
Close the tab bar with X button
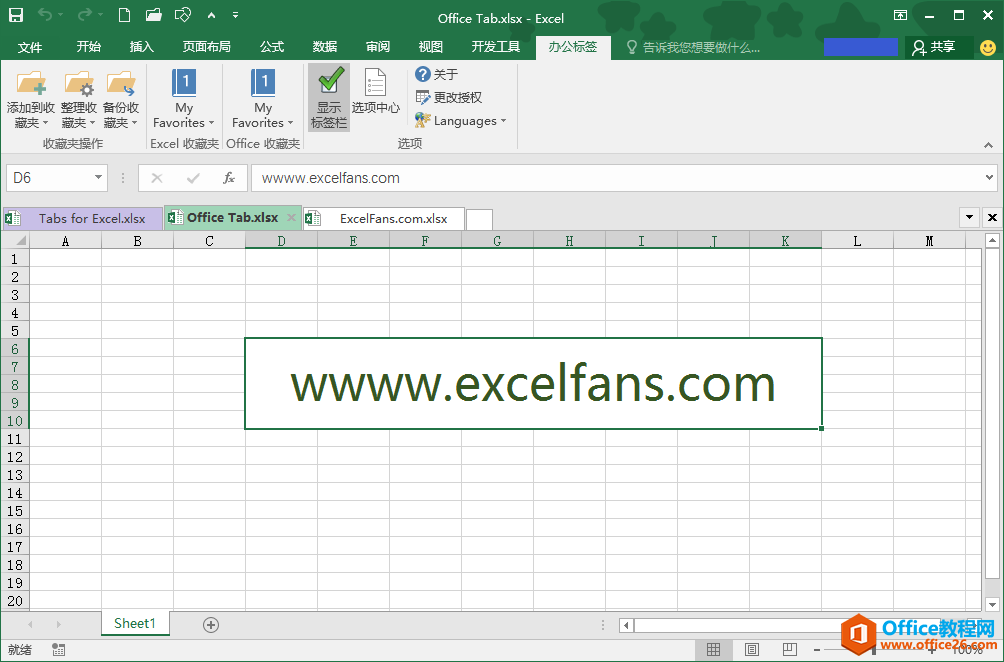(992, 217)
